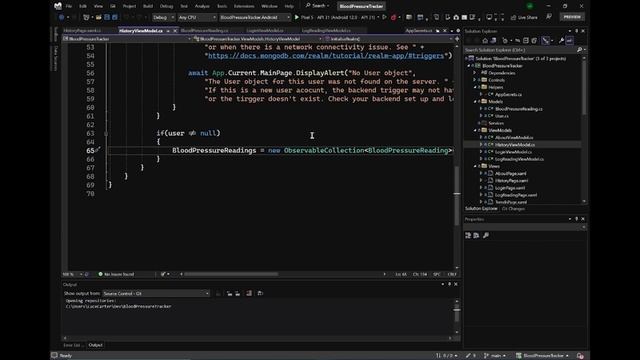Open the BloodPressureTracker project navigation dropdown

pos(127,39)
